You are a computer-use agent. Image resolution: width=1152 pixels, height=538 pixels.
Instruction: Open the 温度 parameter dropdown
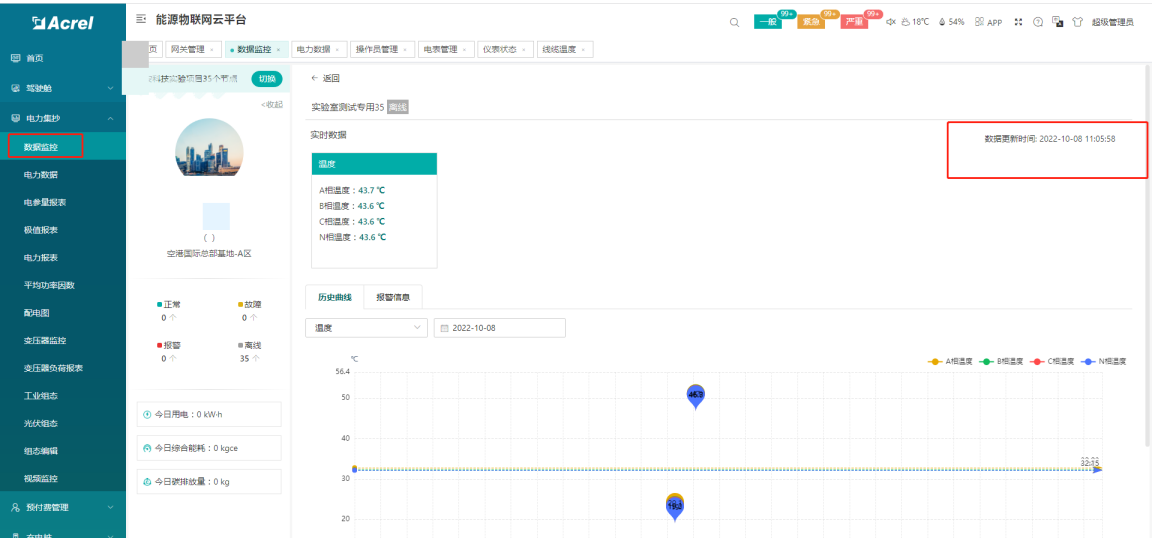366,328
